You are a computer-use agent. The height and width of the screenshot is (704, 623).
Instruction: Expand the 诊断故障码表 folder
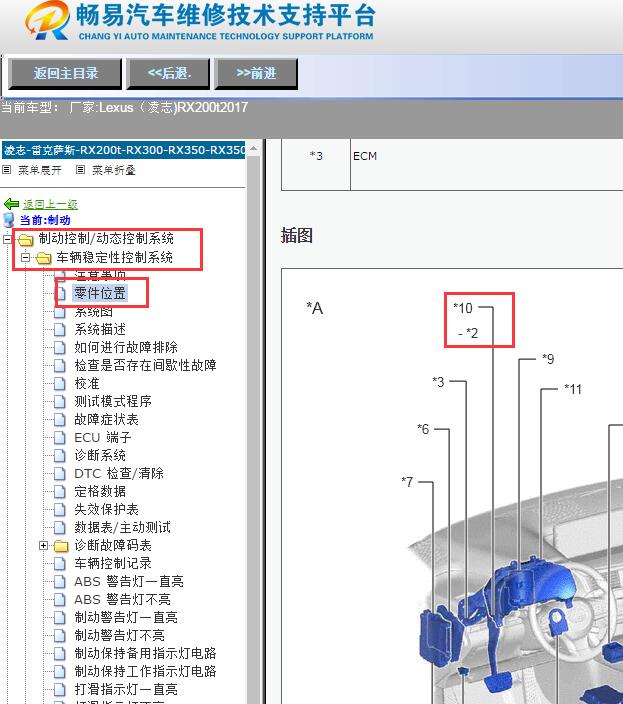[44, 546]
